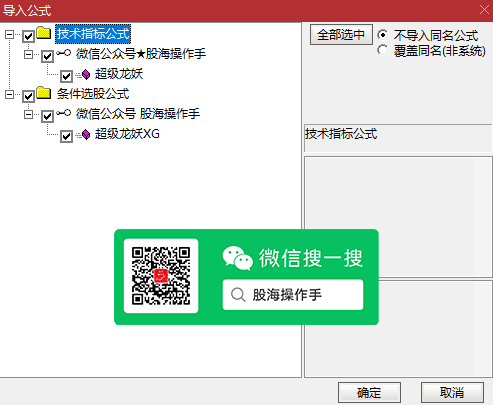
Task: Collapse 微信公众号 股海操作手 node under 条件选股公式
Action: 29,114
